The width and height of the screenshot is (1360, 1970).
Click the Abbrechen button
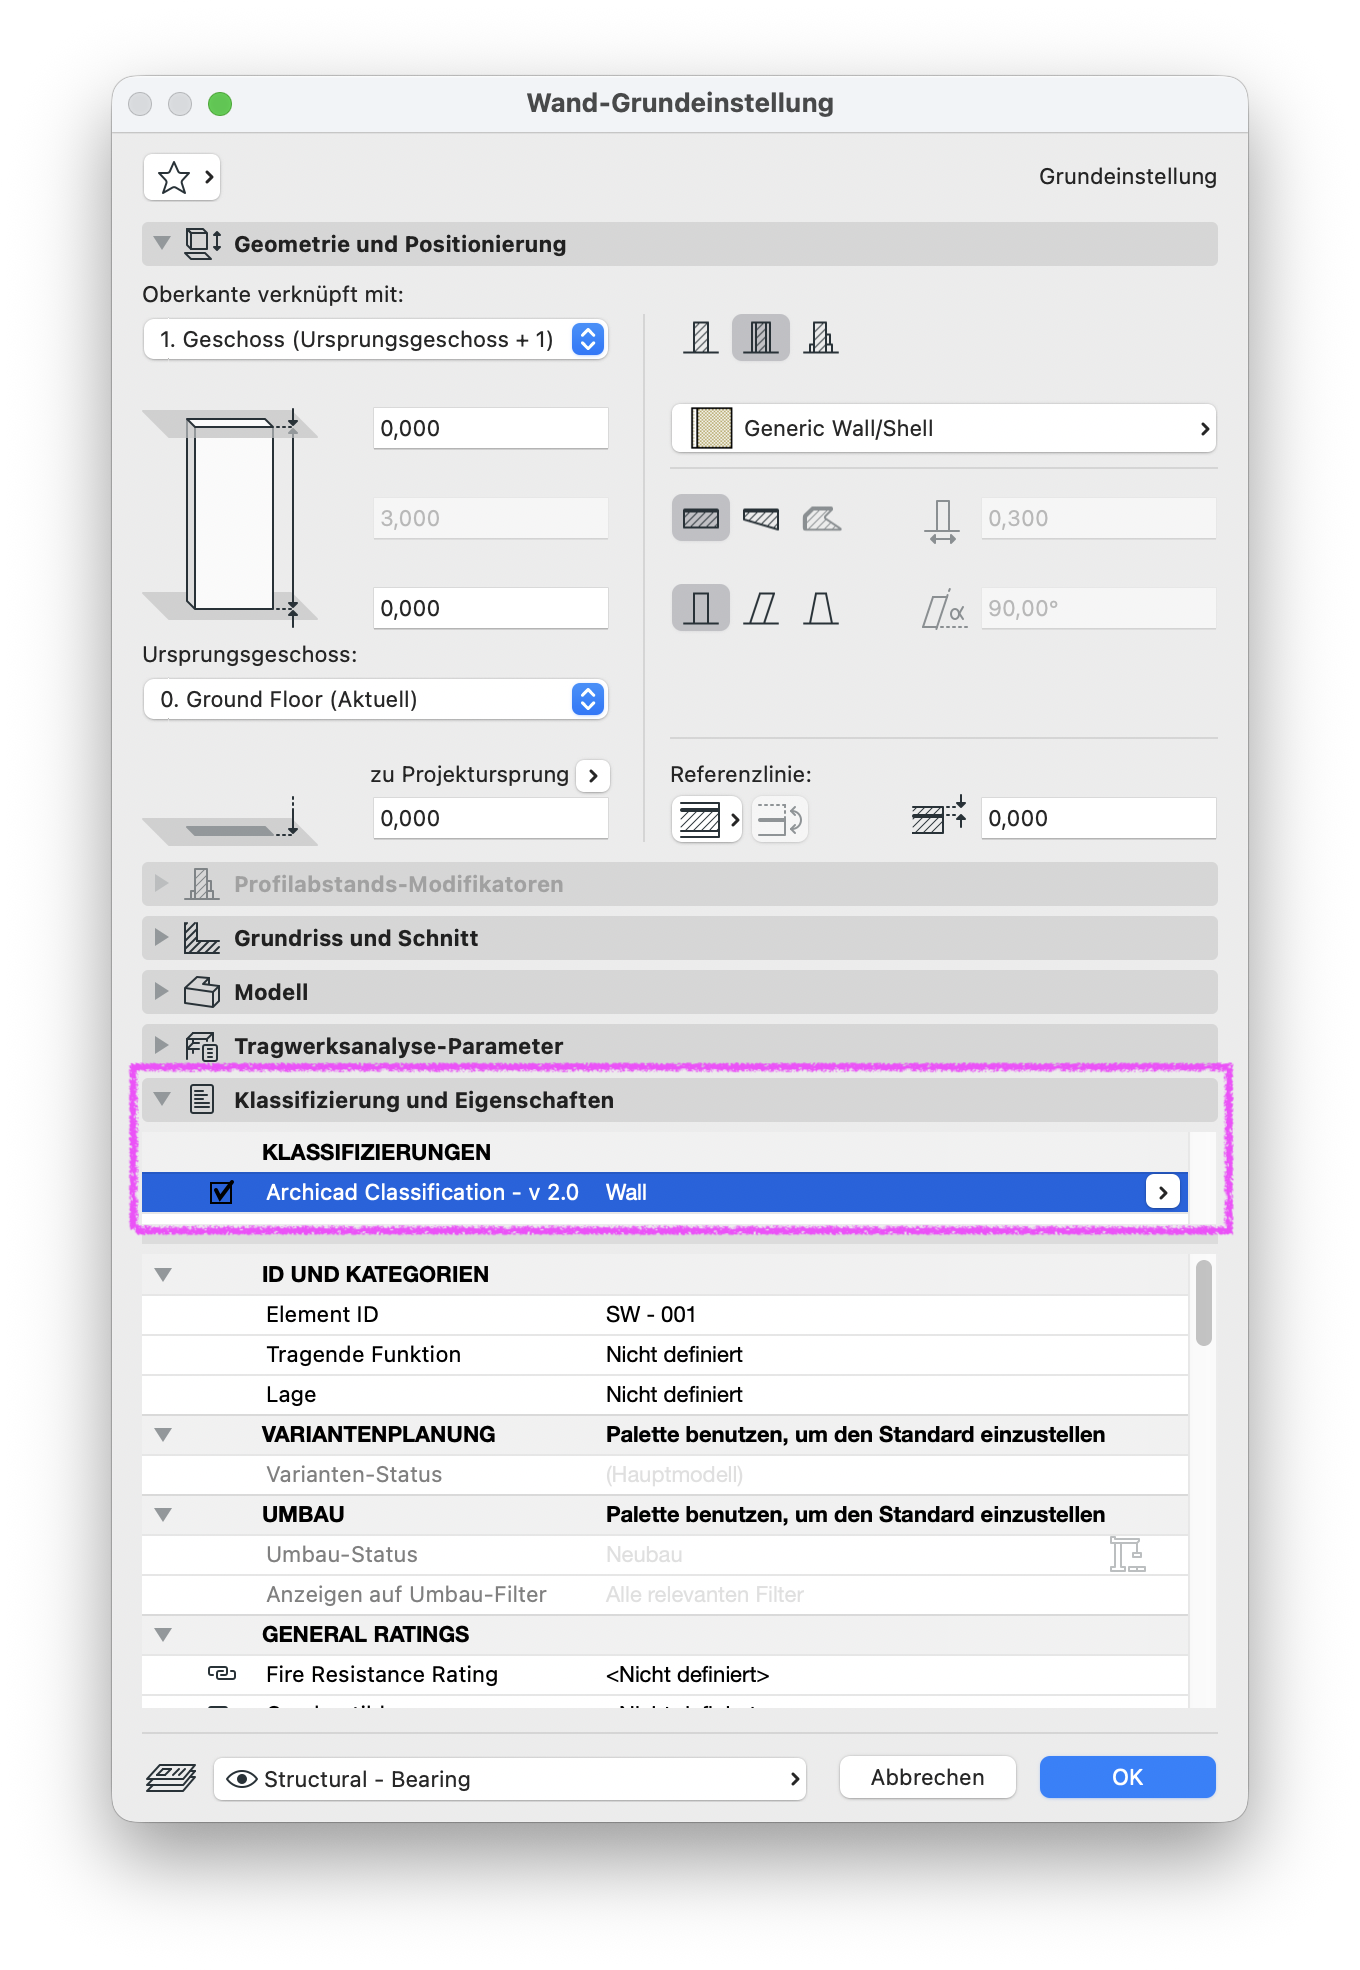(x=928, y=1777)
